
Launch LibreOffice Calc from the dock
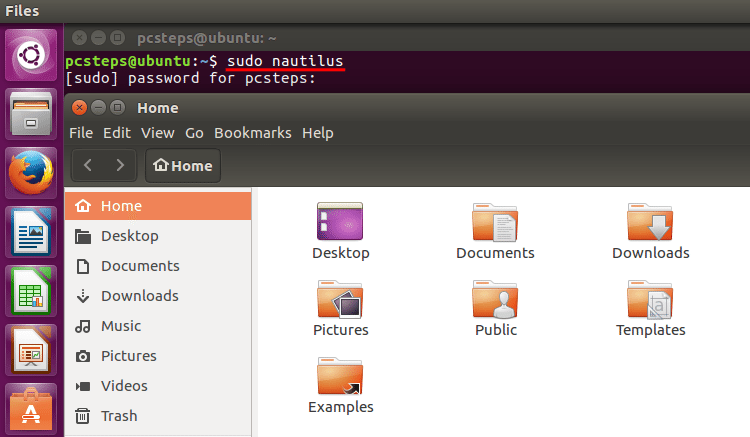coord(31,291)
